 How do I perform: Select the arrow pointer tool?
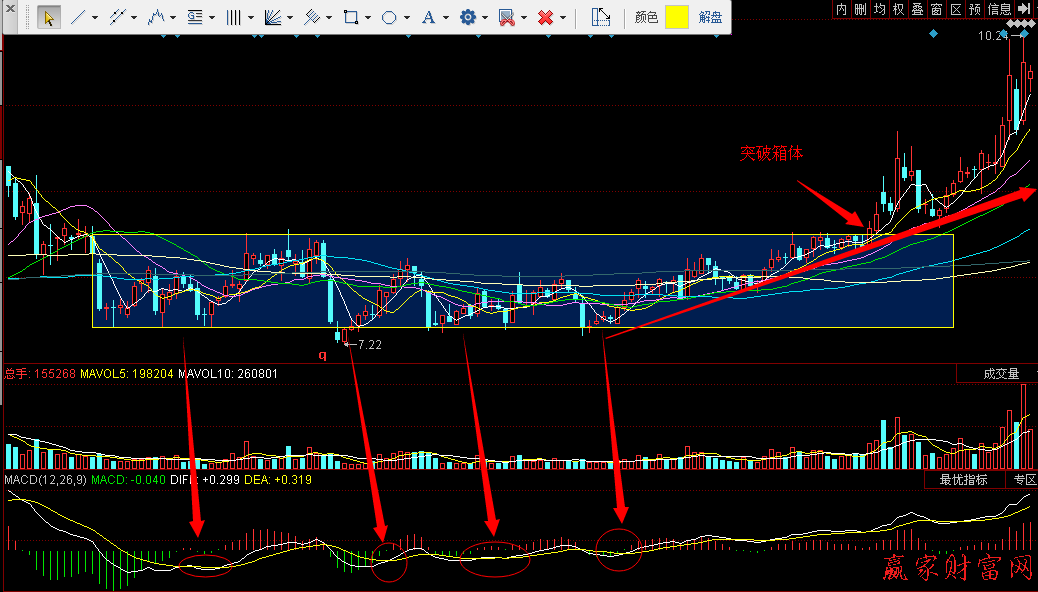click(48, 17)
